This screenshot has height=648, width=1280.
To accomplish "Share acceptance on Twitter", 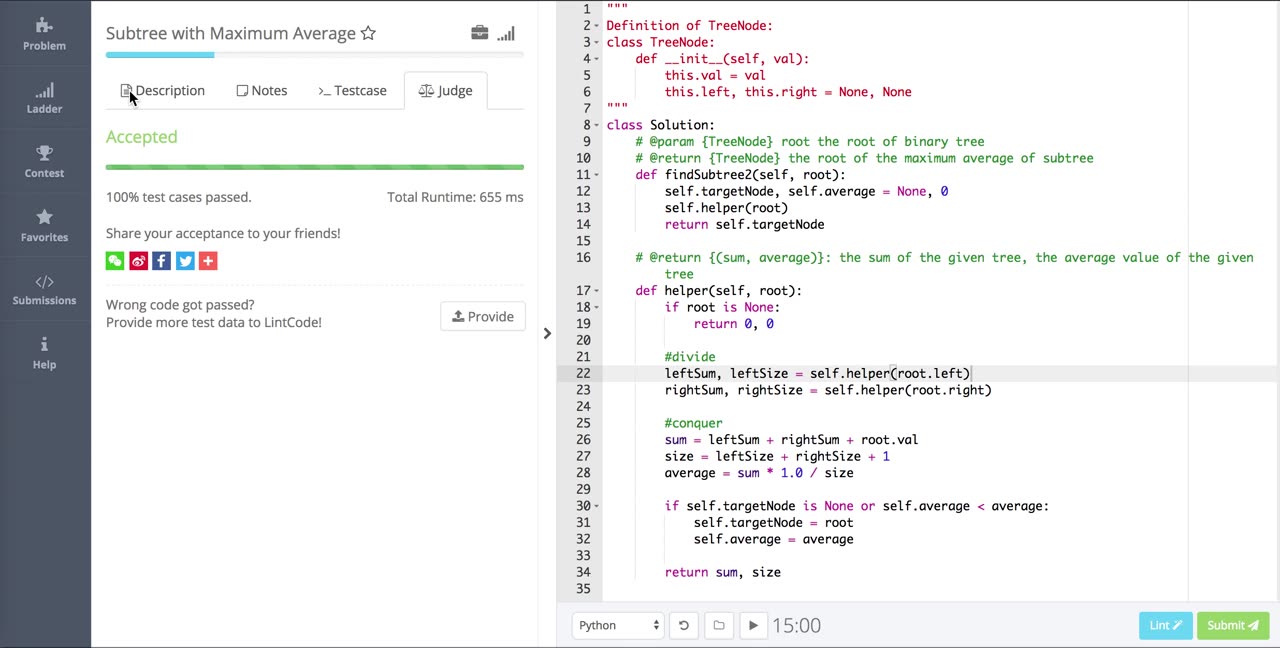I will coord(185,261).
